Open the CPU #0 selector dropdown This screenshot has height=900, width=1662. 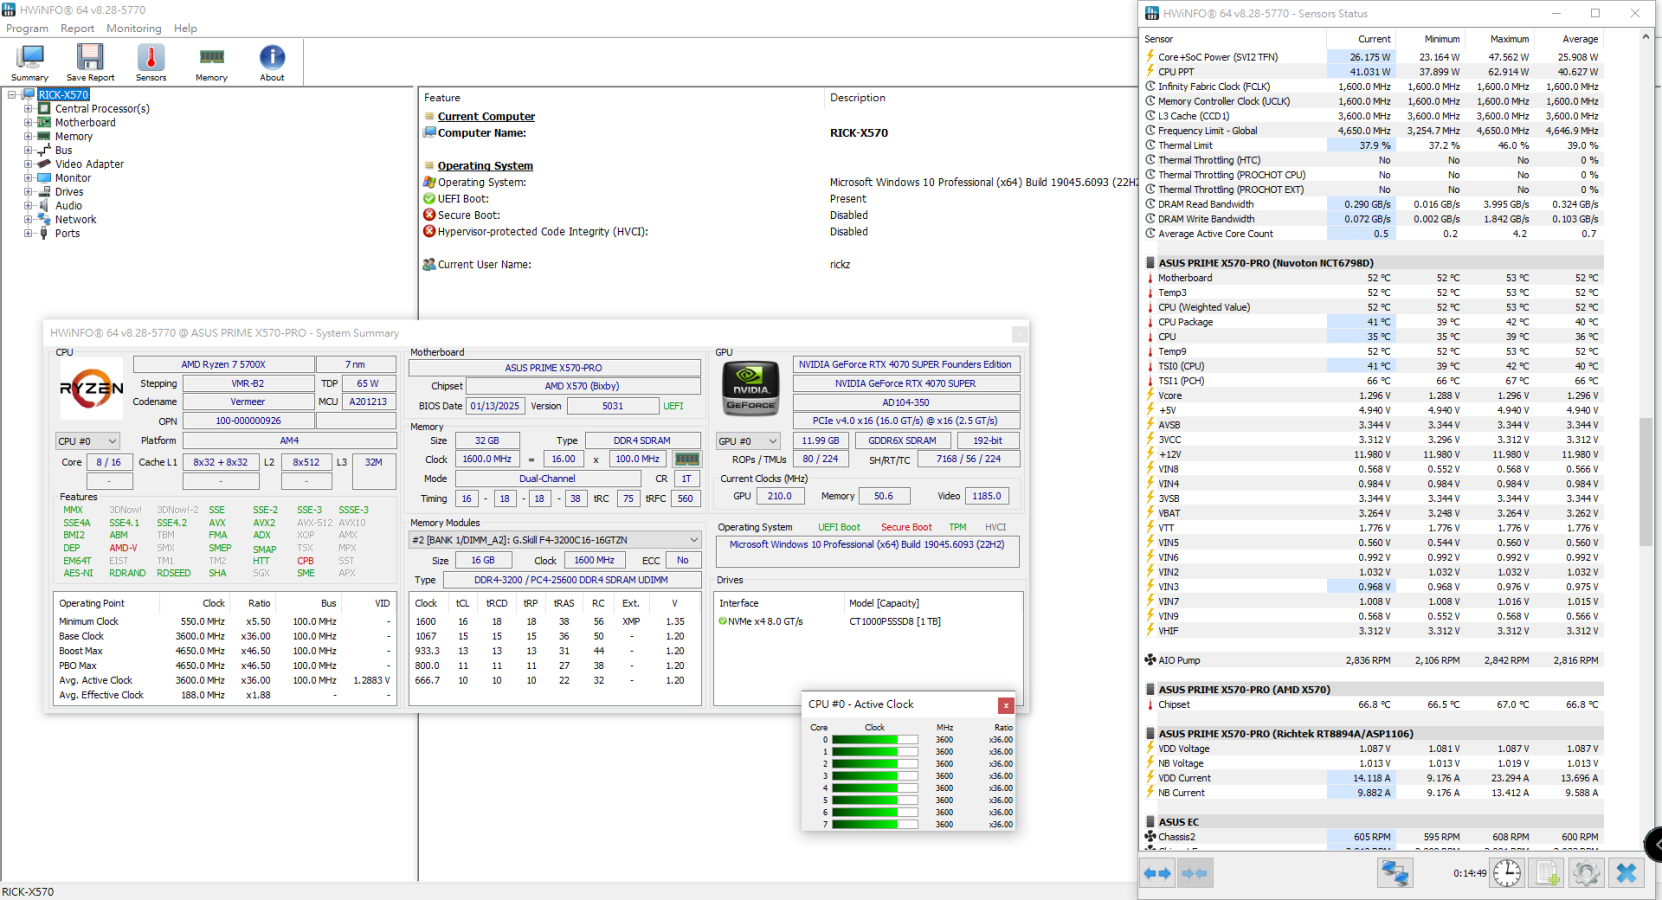pyautogui.click(x=88, y=441)
